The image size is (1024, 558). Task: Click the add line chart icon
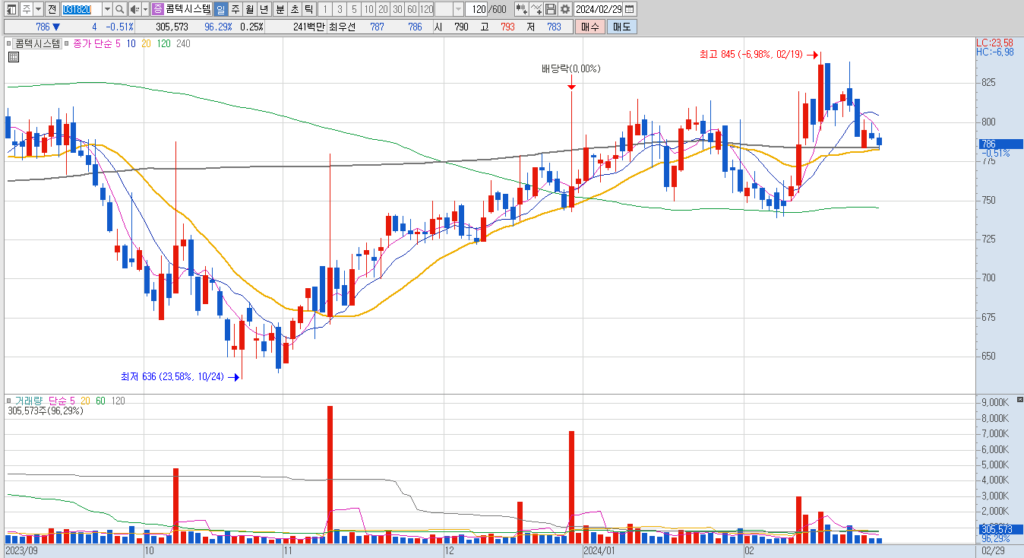point(536,9)
